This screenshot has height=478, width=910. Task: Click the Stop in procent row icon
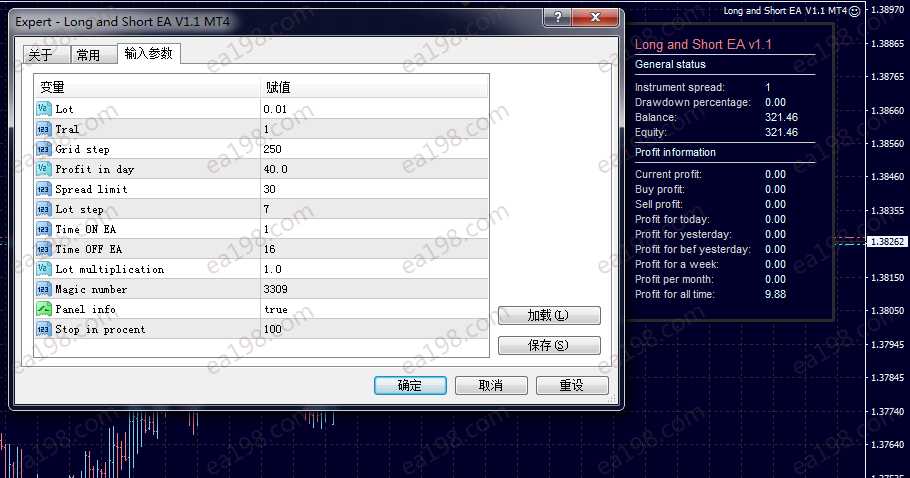coord(44,329)
